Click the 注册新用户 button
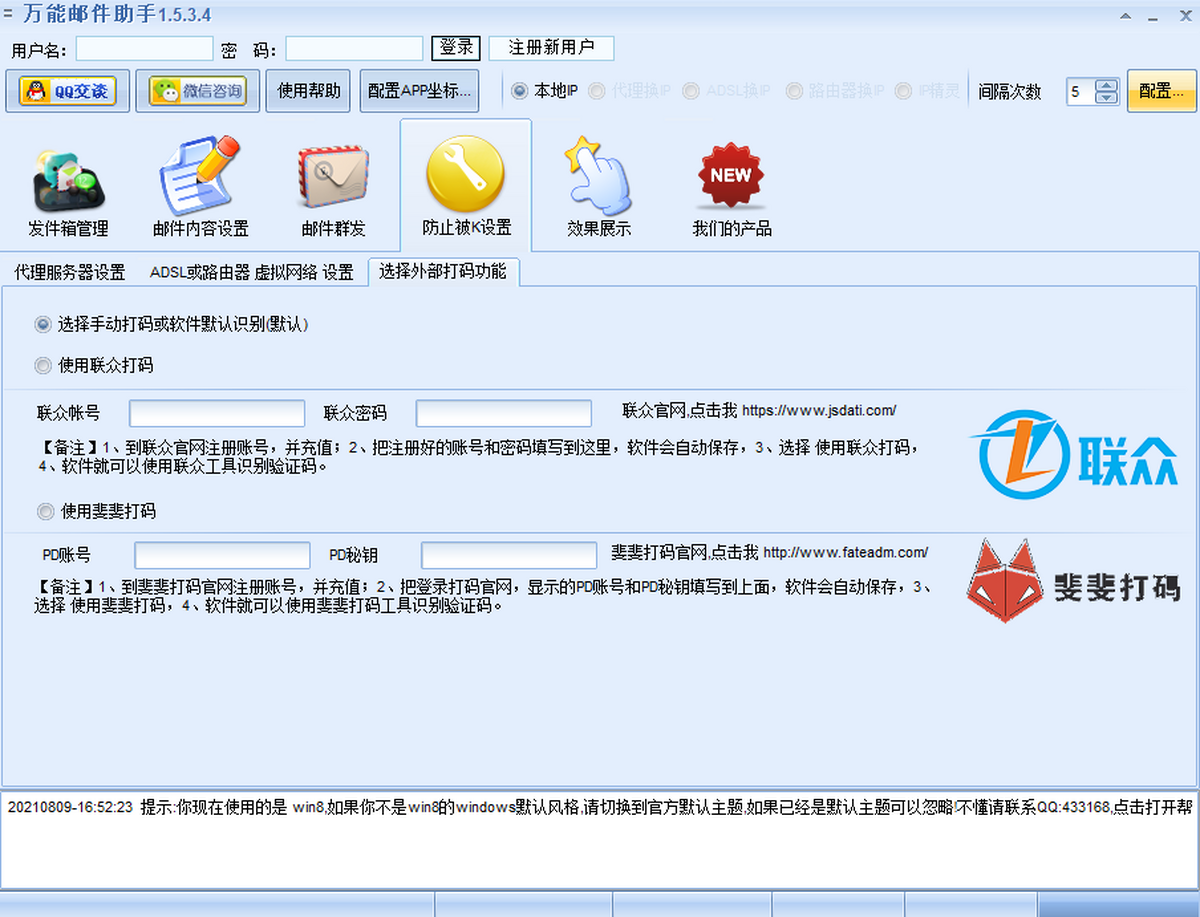Screen dimensions: 1200x917 pyautogui.click(x=551, y=48)
